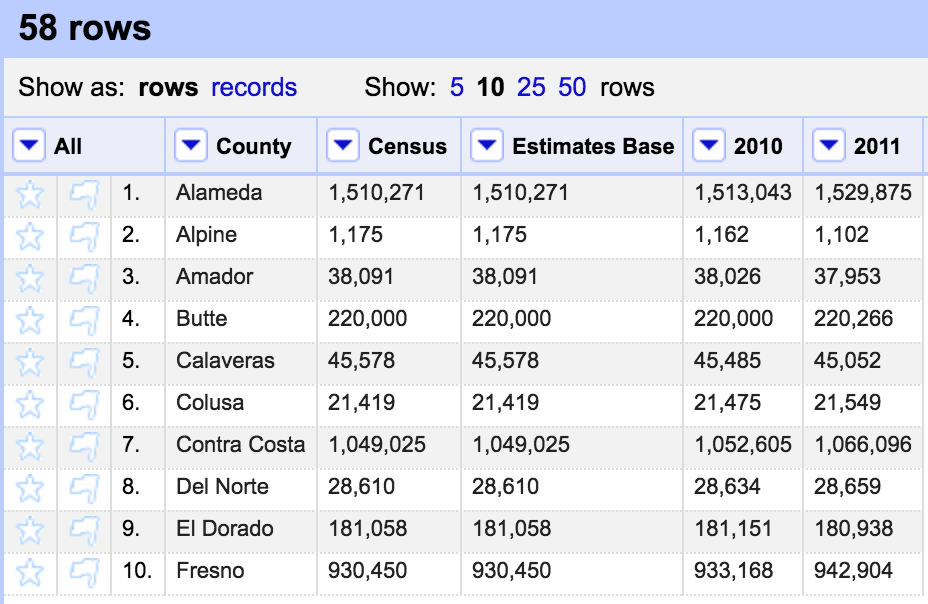Open the All column dropdown menu
The width and height of the screenshot is (928, 604).
pos(30,147)
